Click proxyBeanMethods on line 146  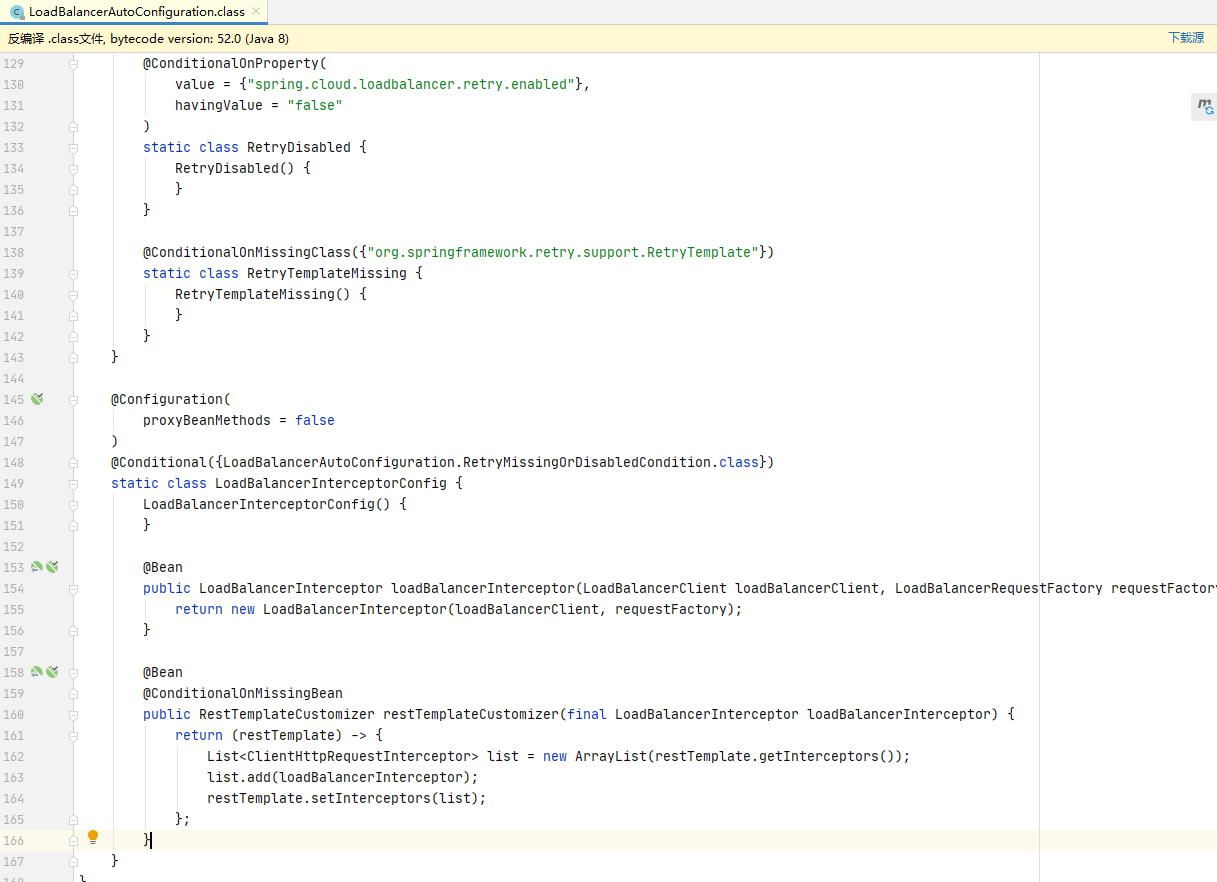click(207, 420)
